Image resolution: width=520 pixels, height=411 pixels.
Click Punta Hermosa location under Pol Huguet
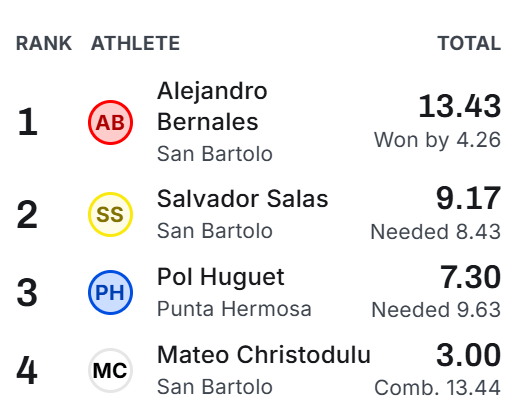(234, 309)
